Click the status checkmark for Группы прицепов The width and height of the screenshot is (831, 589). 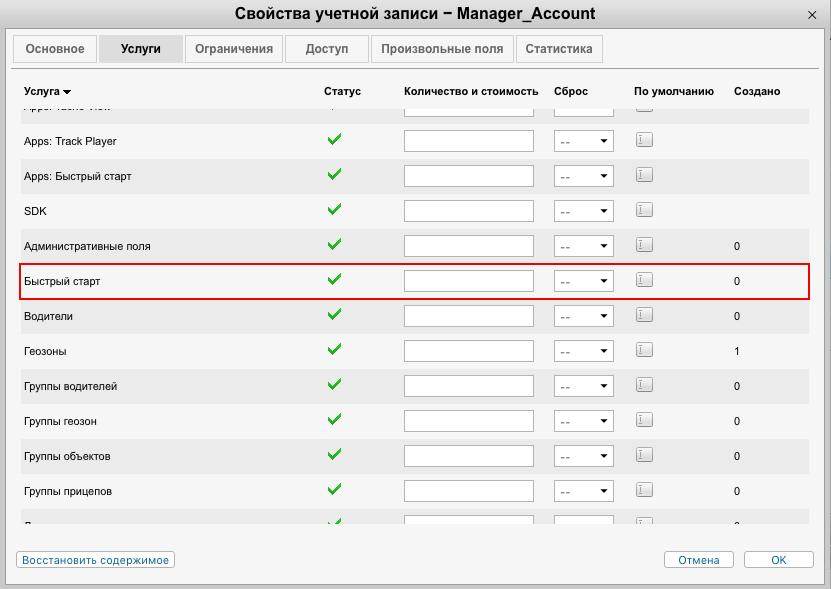335,489
